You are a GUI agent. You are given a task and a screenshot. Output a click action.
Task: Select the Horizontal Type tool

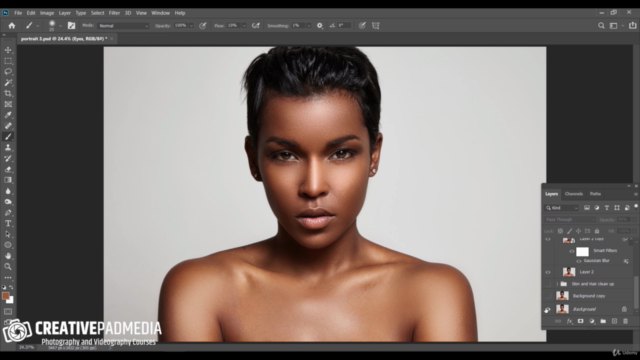8,223
